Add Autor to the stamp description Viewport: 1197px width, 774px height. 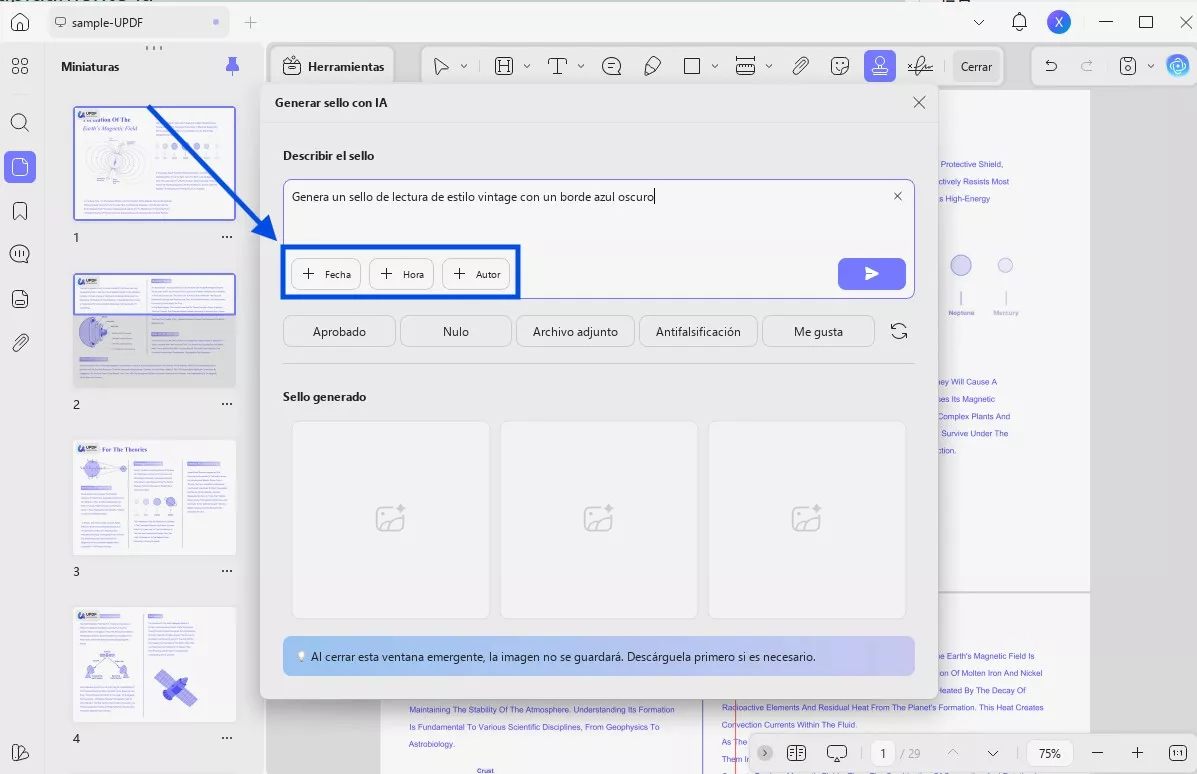[476, 274]
